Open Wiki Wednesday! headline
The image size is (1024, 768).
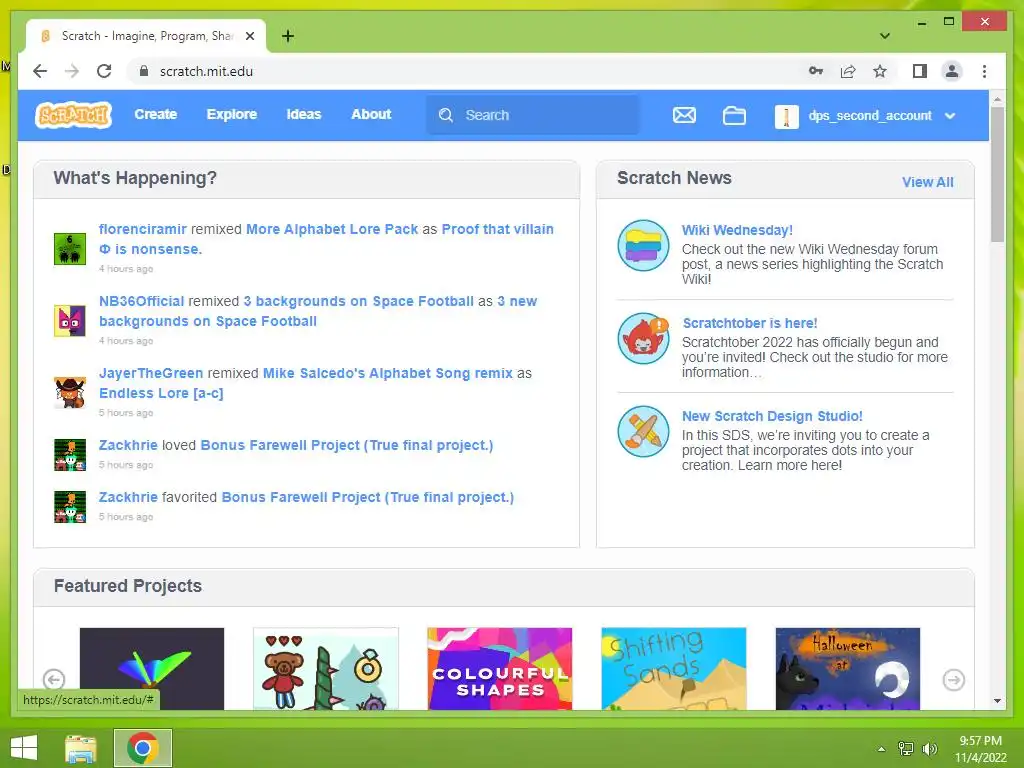737,230
